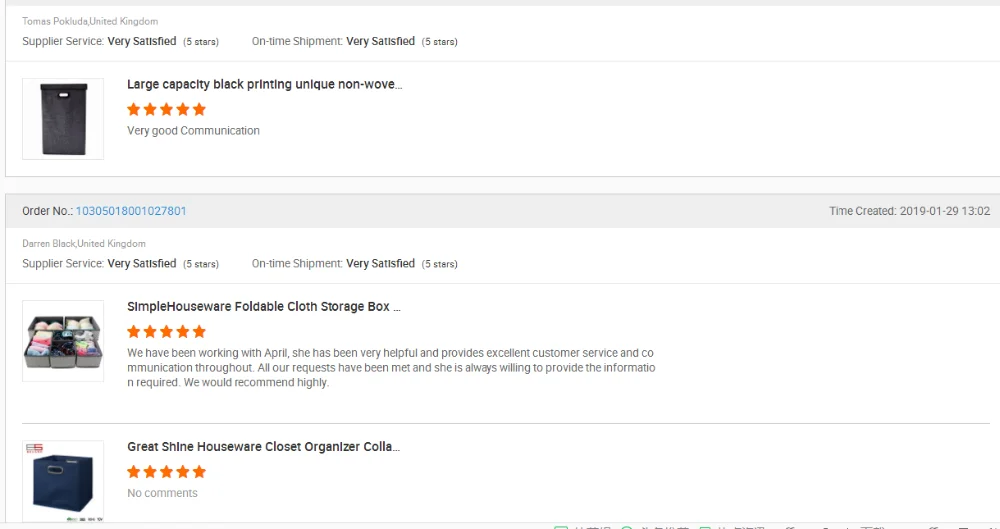Click the "No comments" review text
This screenshot has height=529, width=1000.
(162, 493)
